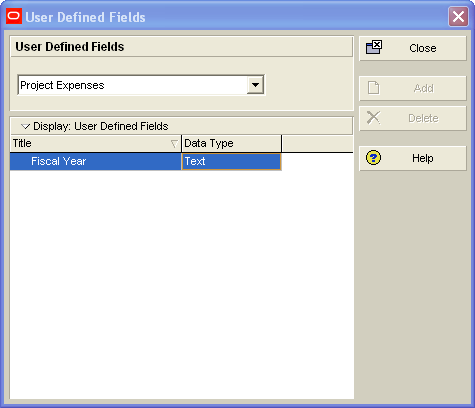This screenshot has width=475, height=408.
Task: Sort by the Data Type column header
Action: (x=232, y=143)
